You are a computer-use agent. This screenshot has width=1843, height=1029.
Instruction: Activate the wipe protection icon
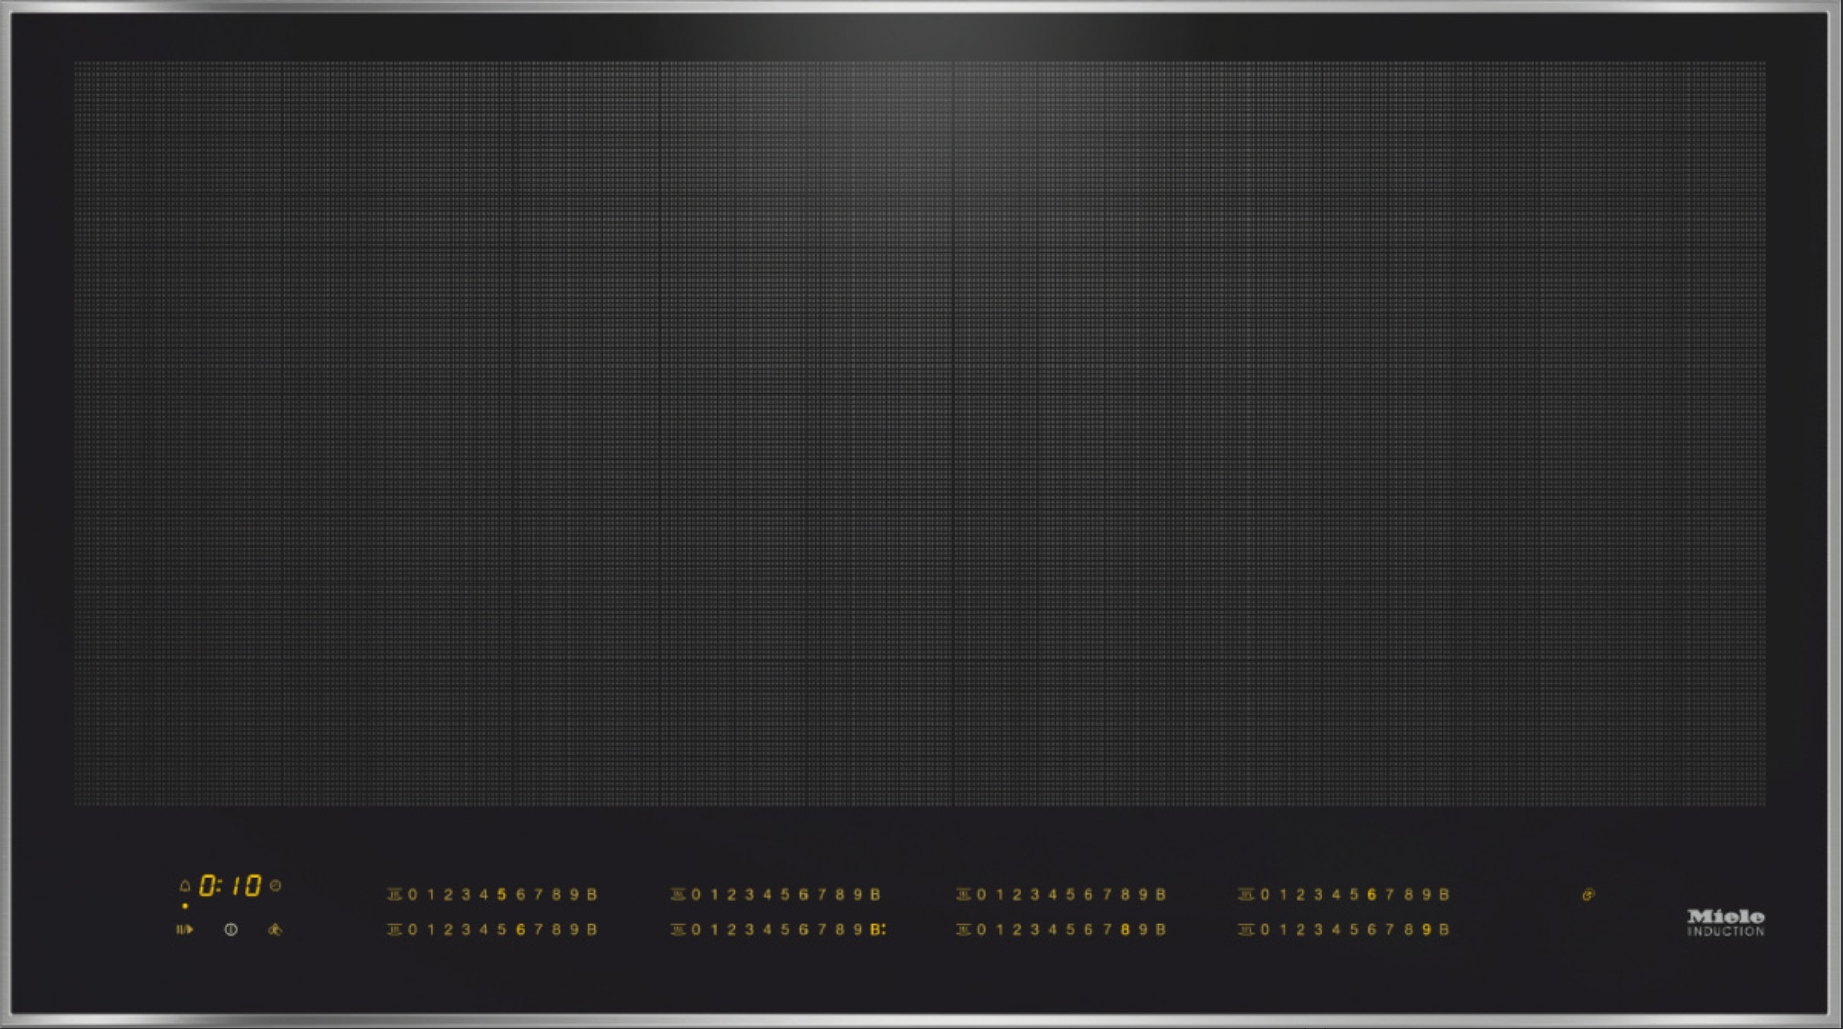coord(275,930)
